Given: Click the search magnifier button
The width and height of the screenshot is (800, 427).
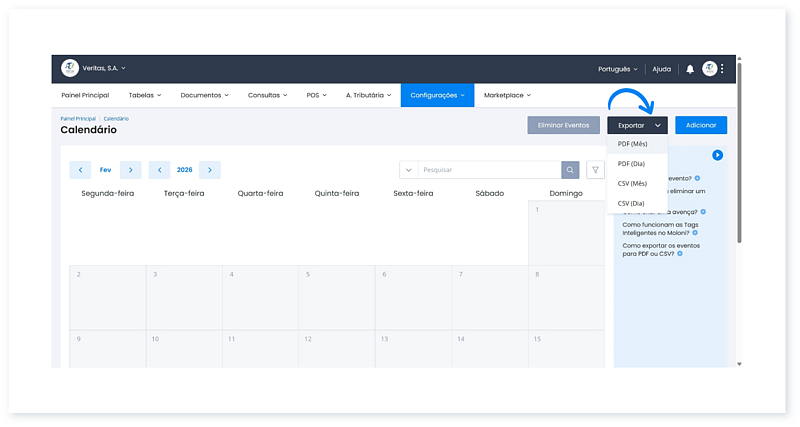Looking at the screenshot, I should click(570, 170).
